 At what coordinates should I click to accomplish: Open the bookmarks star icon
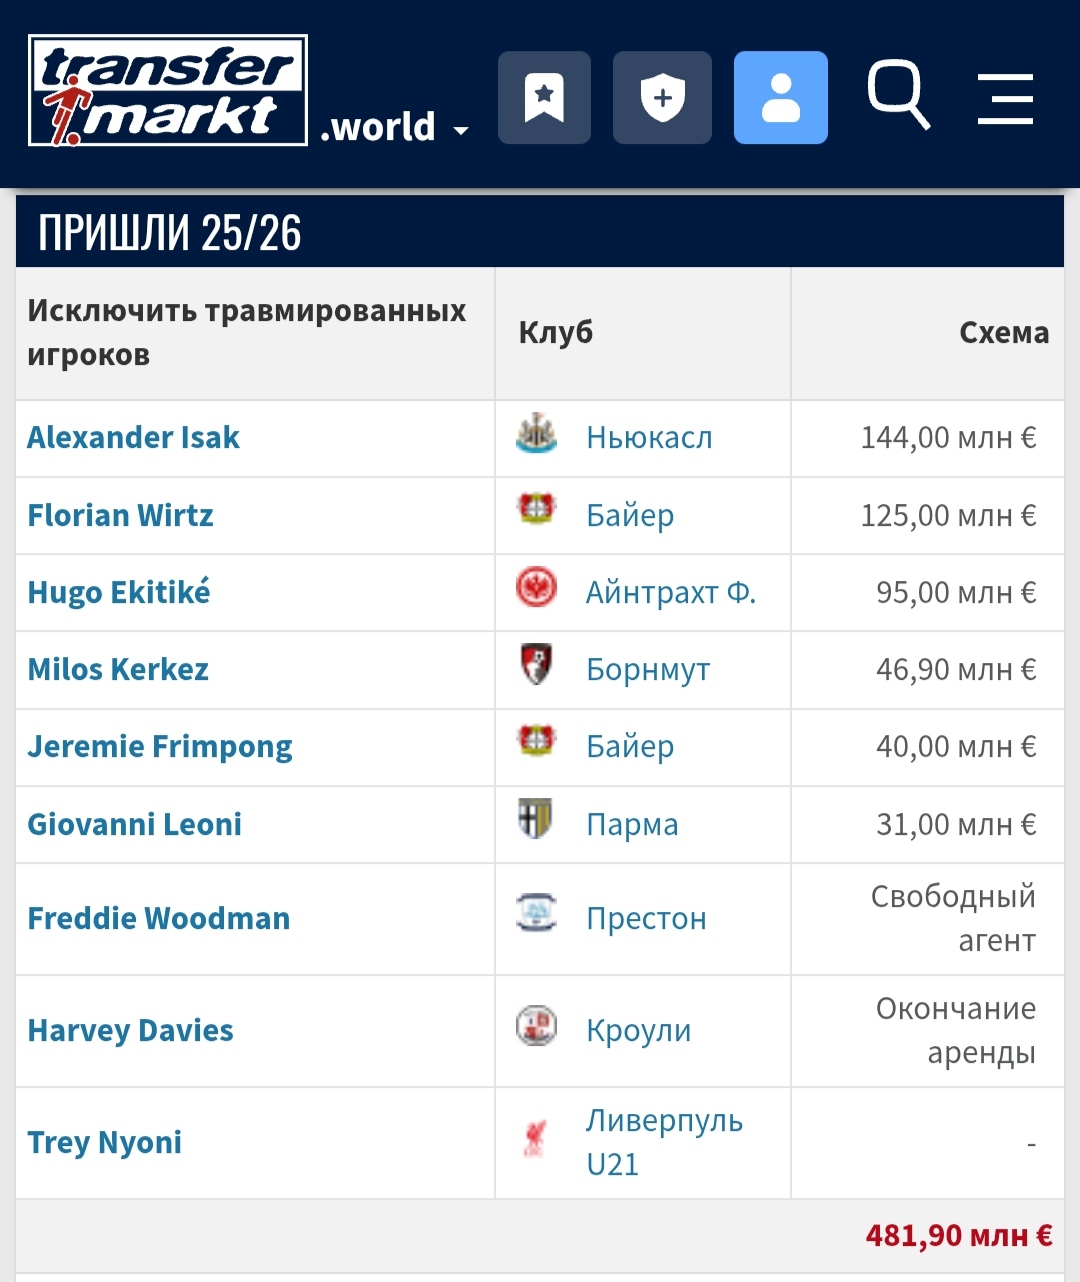544,98
